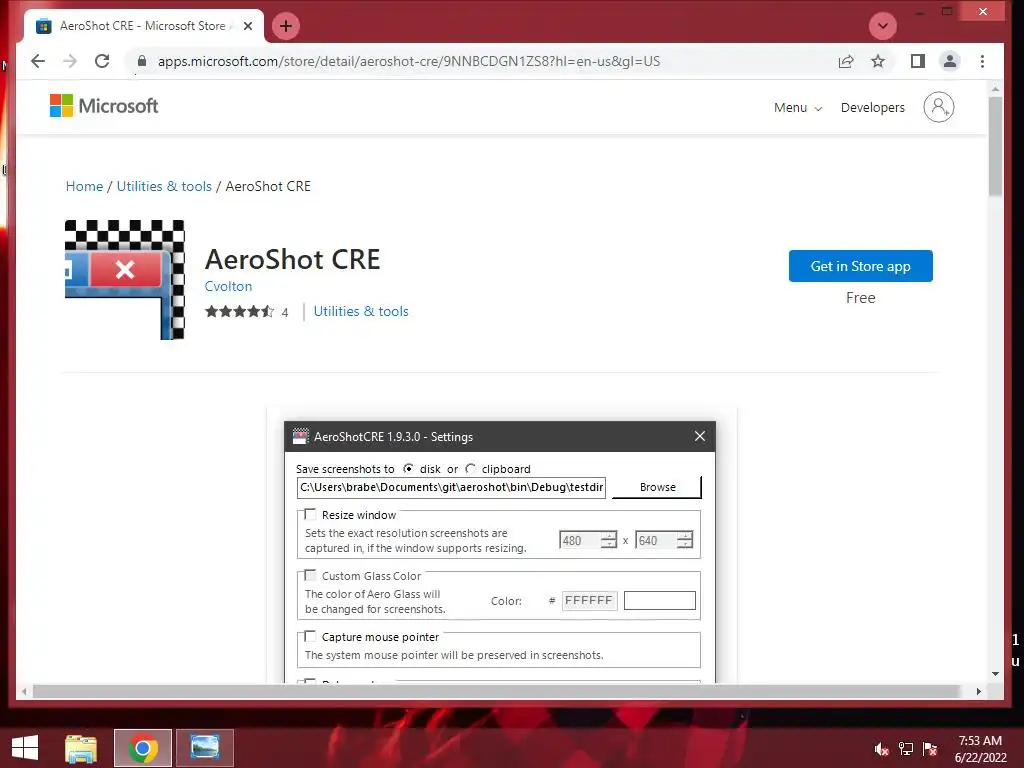Select the disk radio option

[x=408, y=469]
